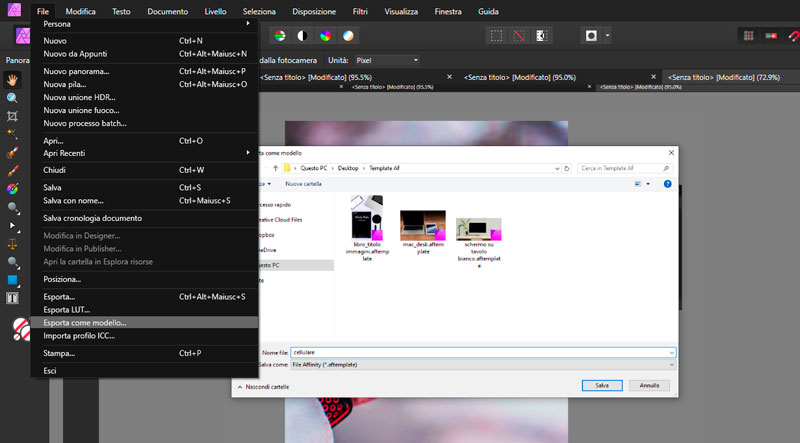
Task: Toggle the Quick Mask icon
Action: pos(591,36)
